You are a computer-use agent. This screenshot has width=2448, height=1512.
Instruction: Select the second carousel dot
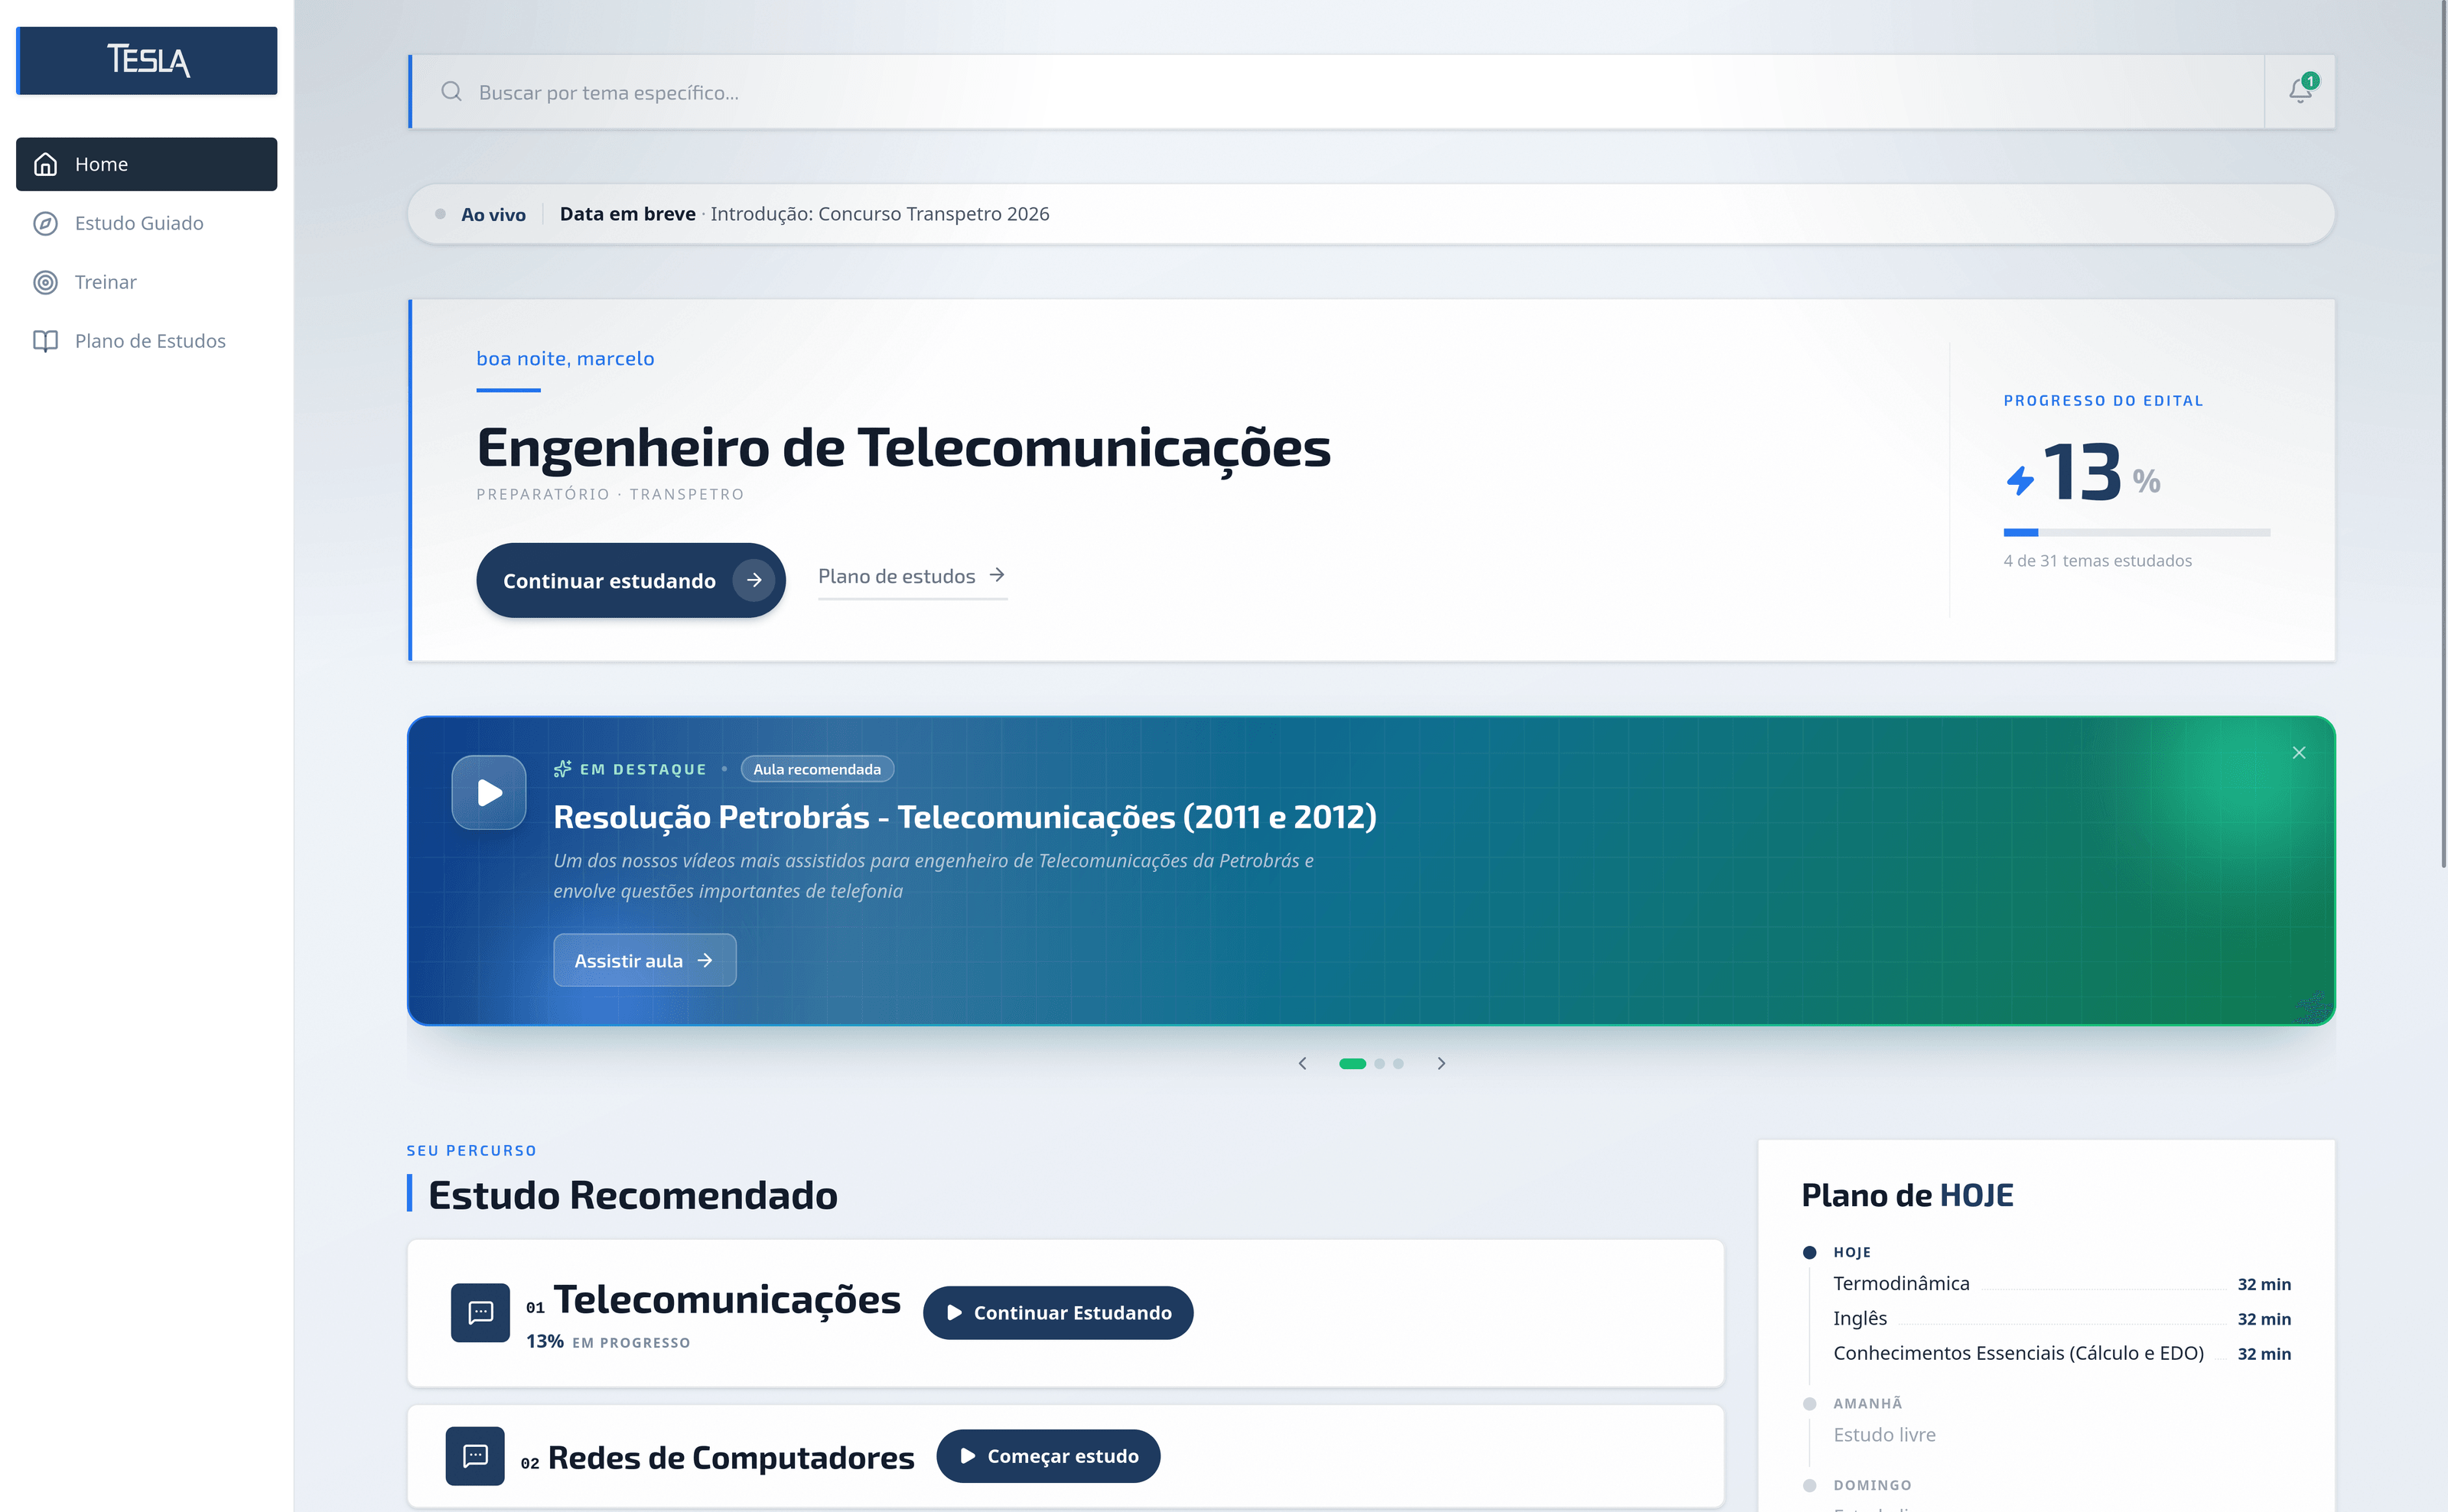pos(1380,1064)
